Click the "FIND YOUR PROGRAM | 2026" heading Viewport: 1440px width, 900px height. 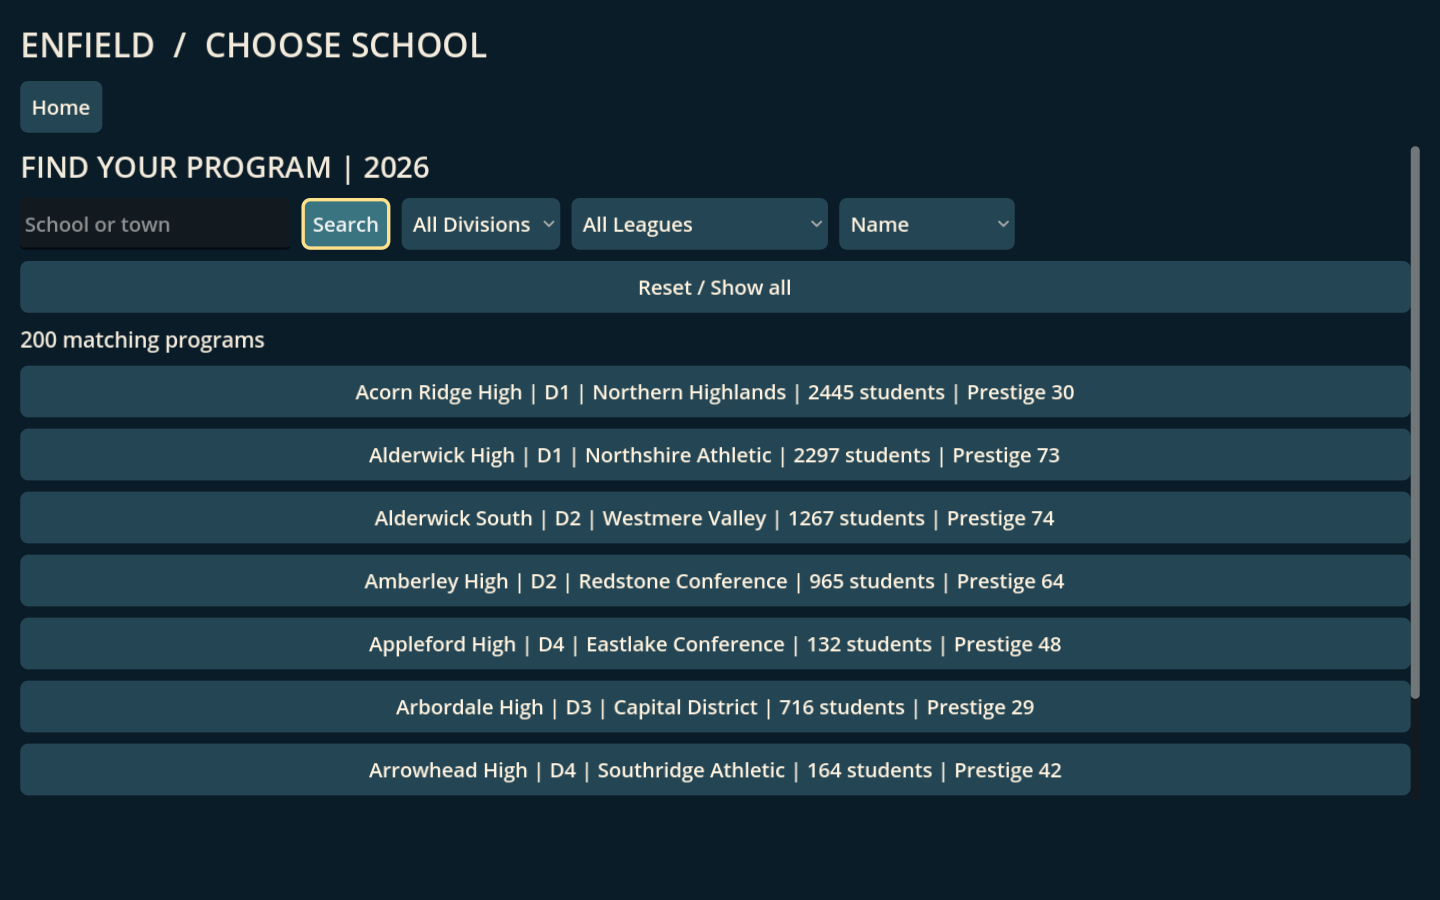(x=225, y=167)
